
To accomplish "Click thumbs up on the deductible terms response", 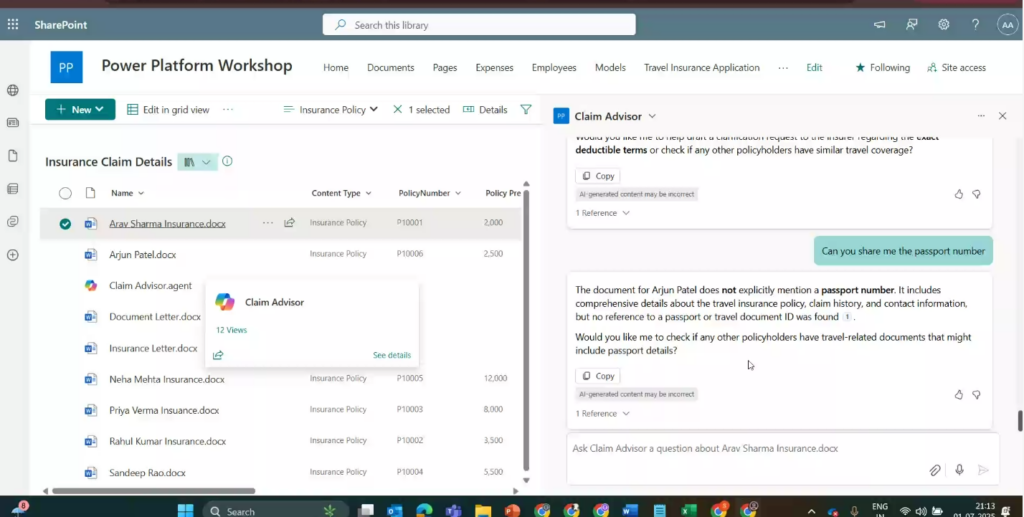I will click(959, 194).
